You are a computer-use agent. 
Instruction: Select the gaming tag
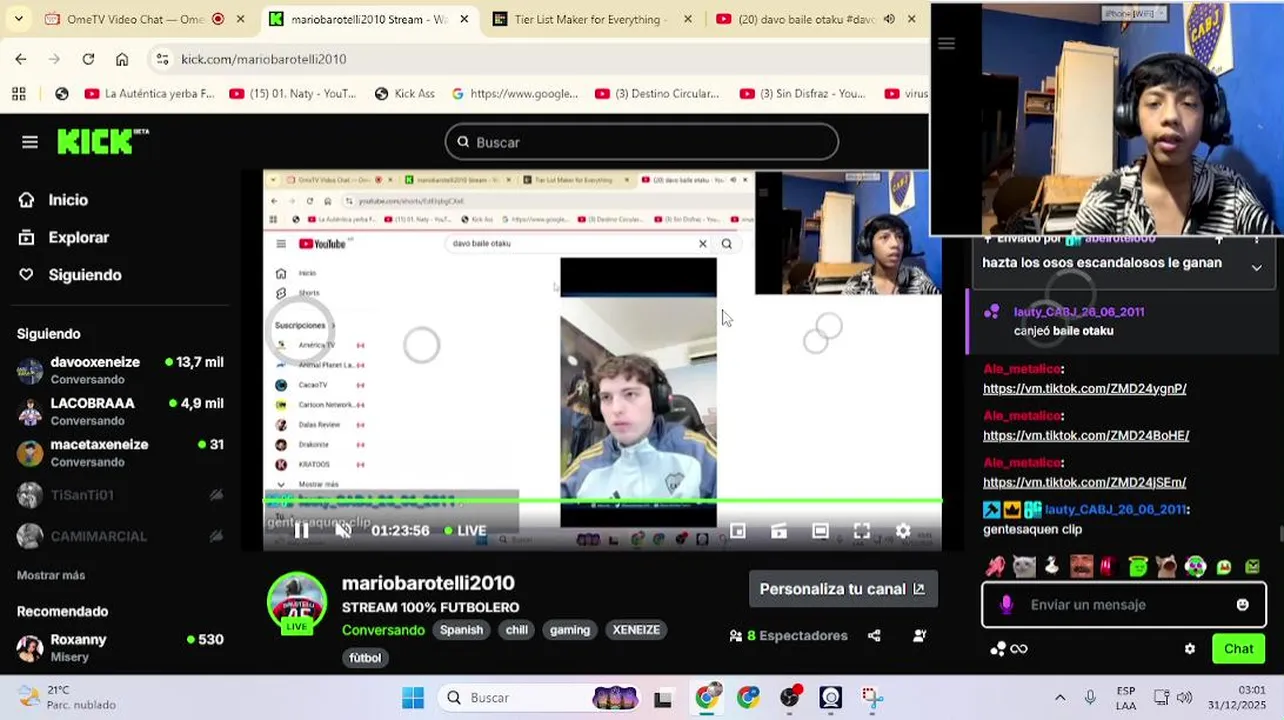click(x=570, y=630)
